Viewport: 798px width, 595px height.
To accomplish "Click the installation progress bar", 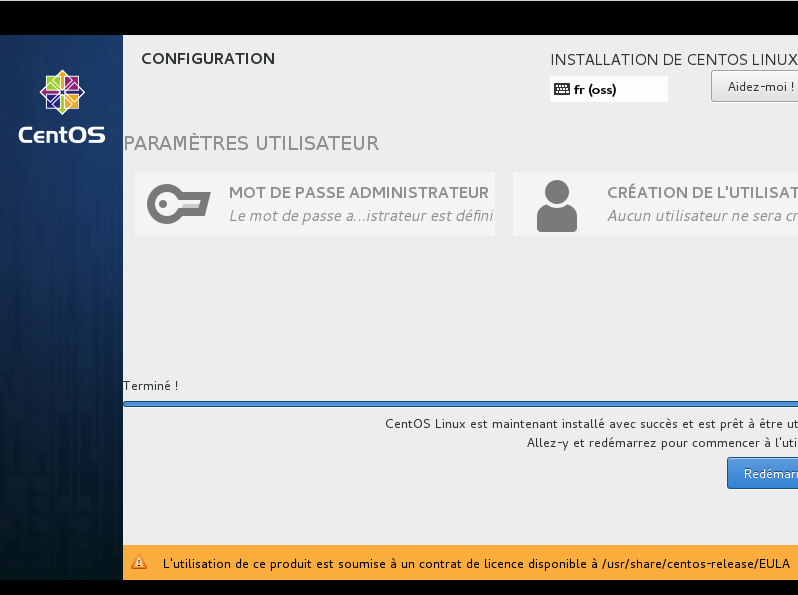I will pos(460,404).
